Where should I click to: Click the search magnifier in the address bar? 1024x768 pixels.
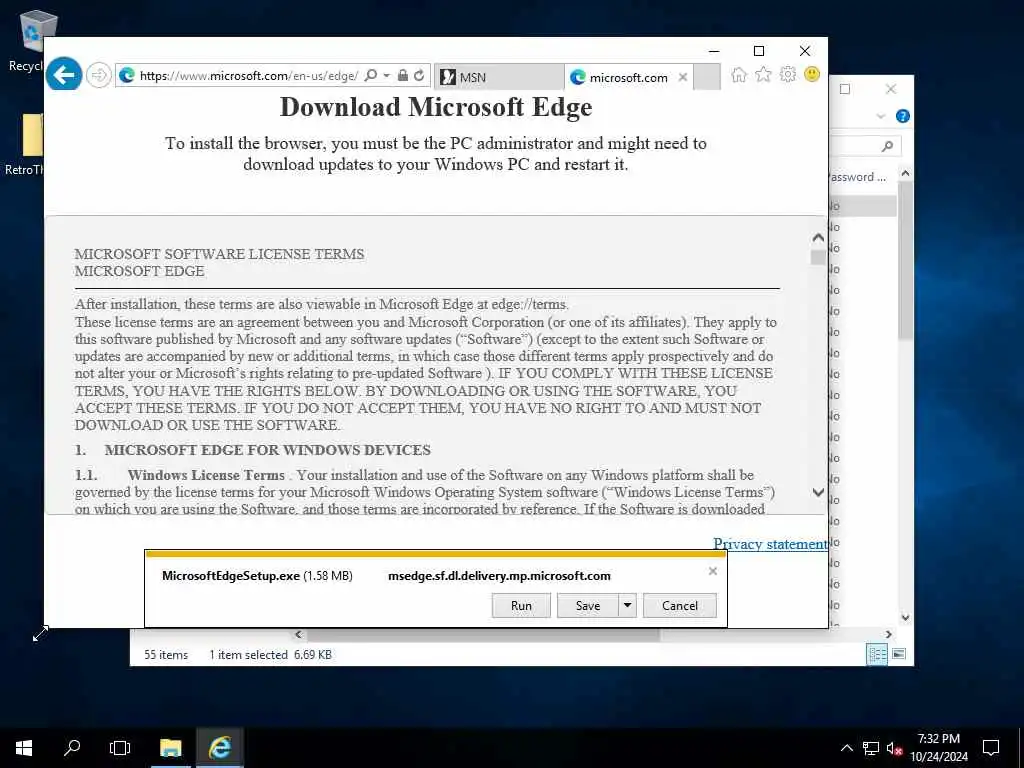(370, 75)
